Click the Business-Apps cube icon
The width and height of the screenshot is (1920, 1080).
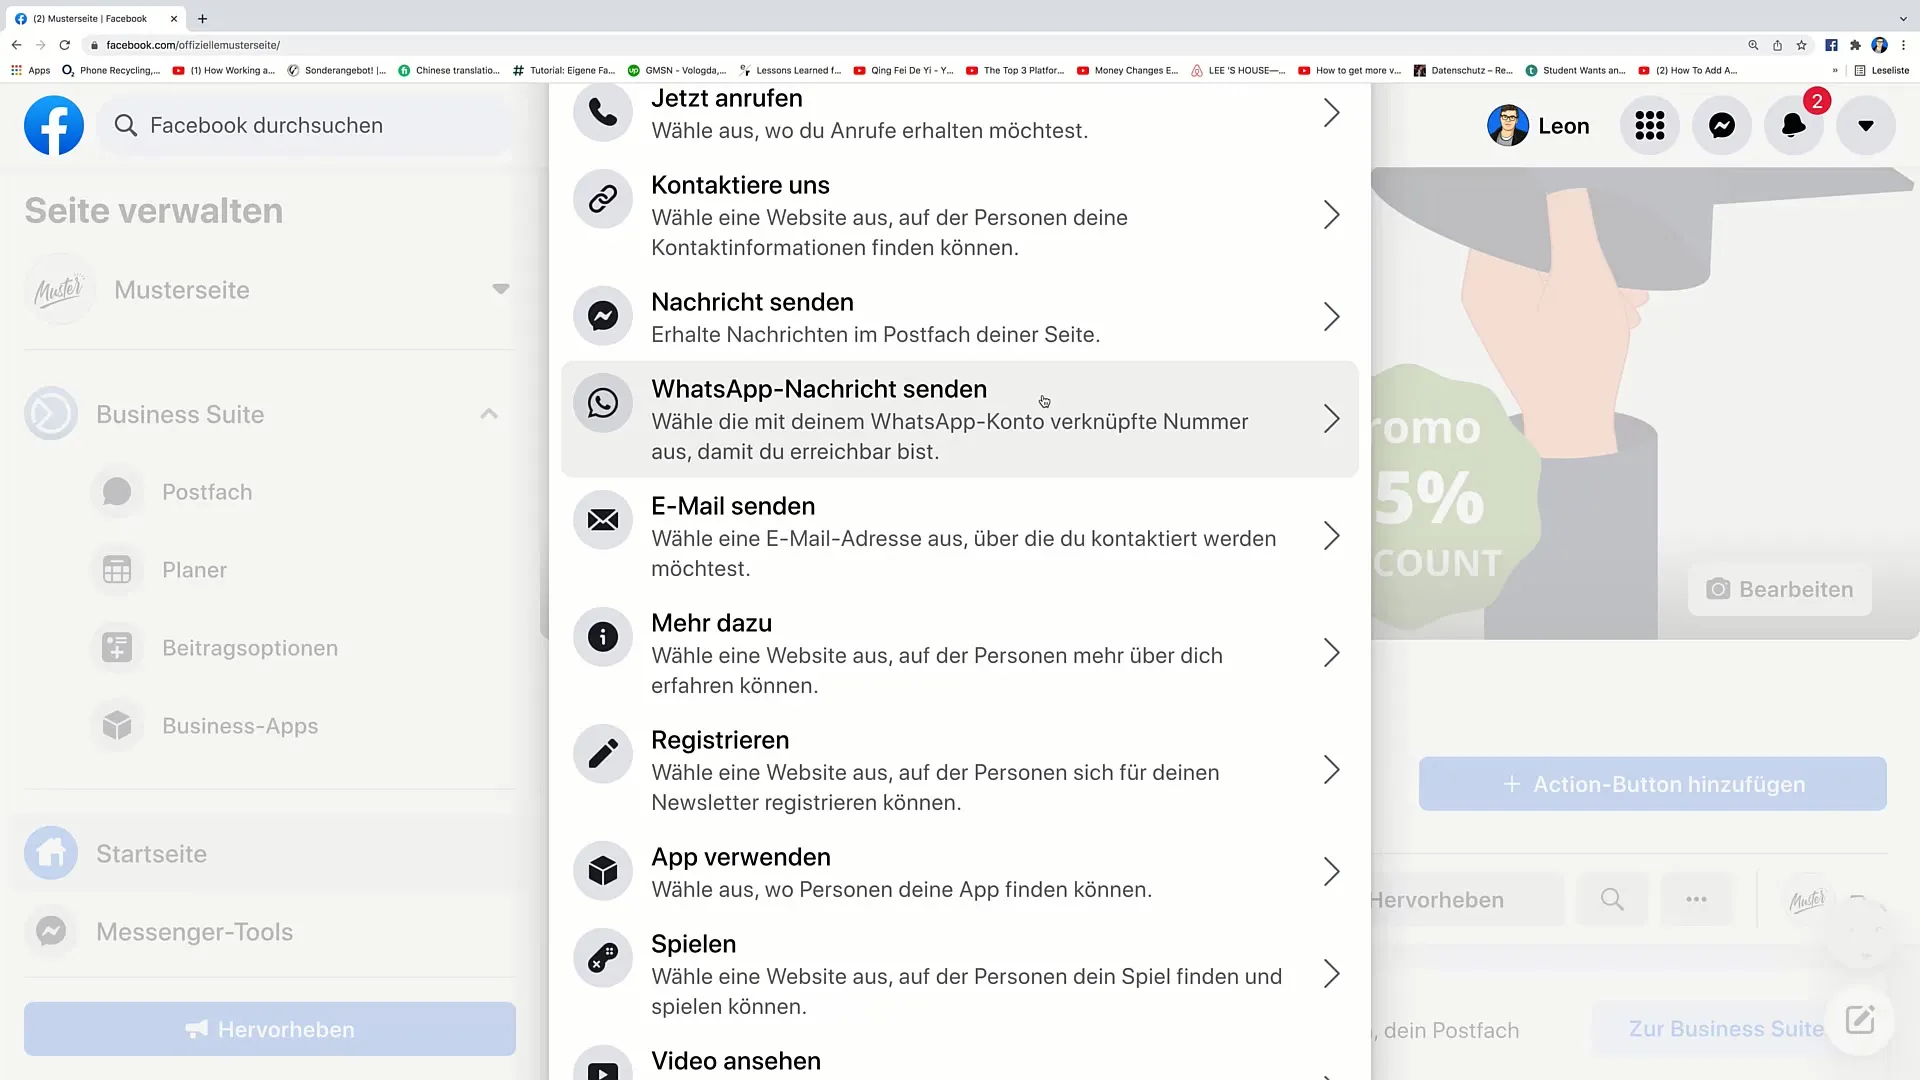[x=117, y=726]
